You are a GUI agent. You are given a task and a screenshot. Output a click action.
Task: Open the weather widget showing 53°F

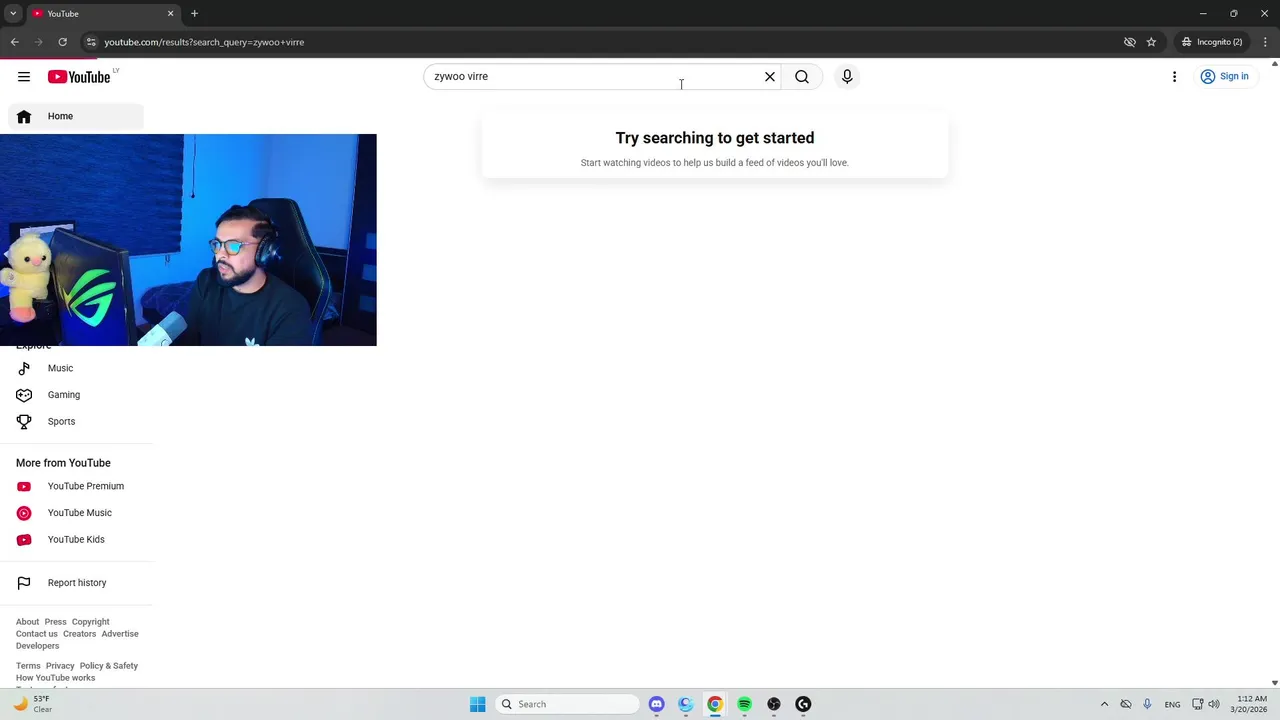click(32, 704)
